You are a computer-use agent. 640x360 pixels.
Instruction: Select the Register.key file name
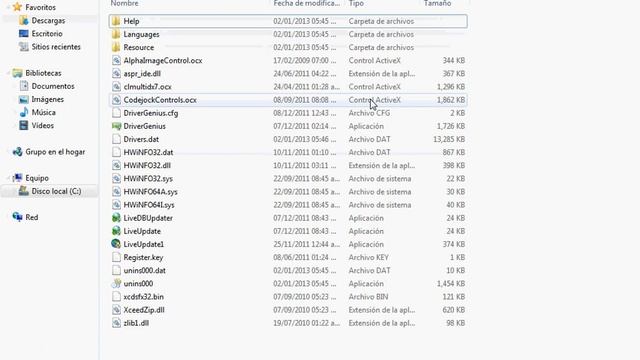143,257
